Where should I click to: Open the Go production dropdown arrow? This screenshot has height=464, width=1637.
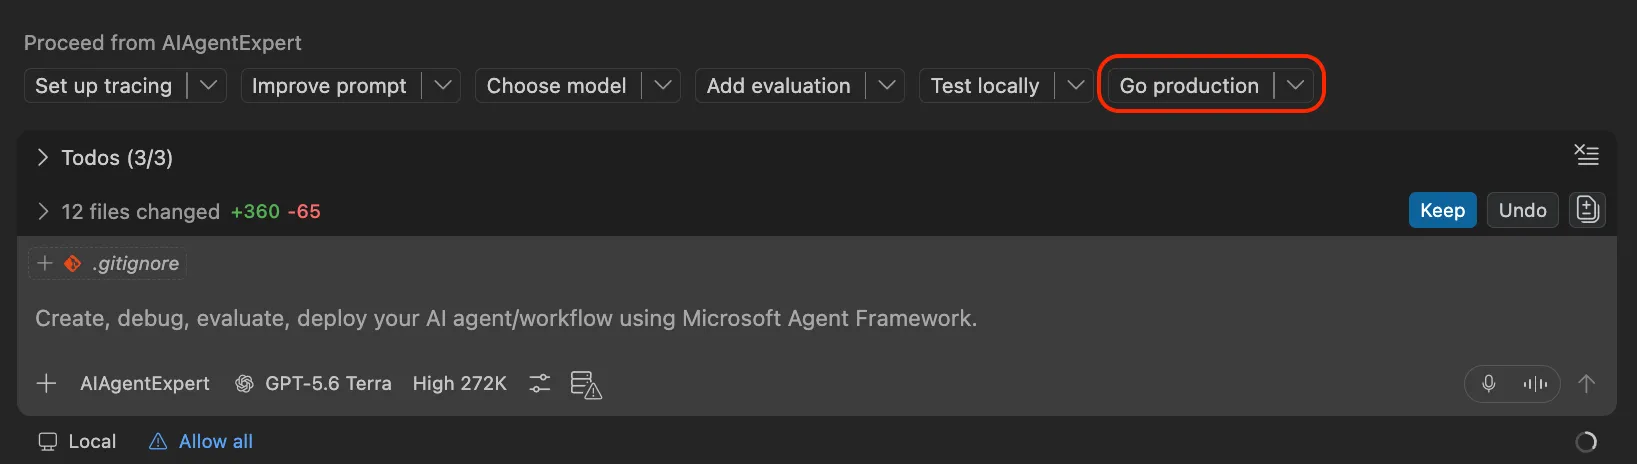(x=1295, y=86)
